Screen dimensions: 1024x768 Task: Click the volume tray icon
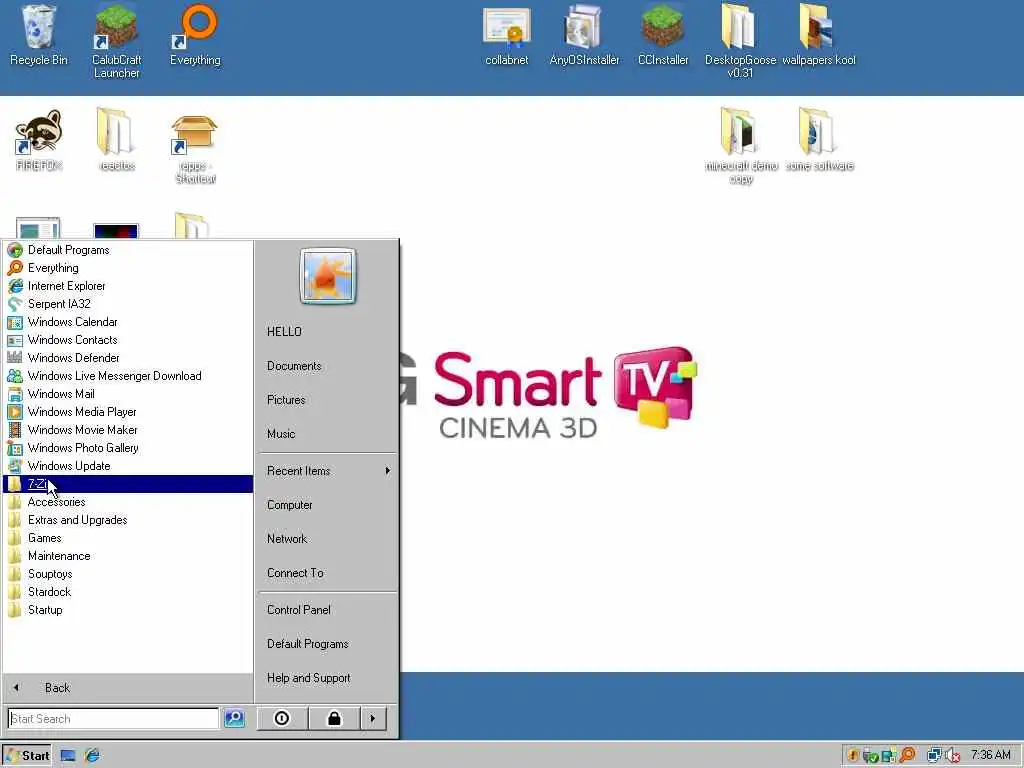[x=953, y=756]
